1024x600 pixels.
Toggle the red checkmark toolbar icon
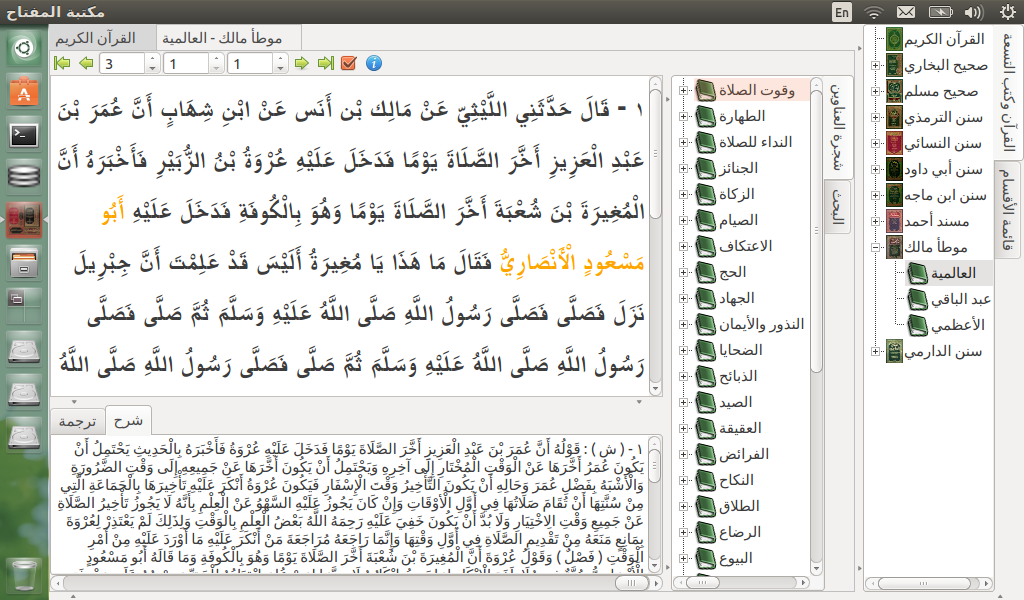(x=348, y=61)
